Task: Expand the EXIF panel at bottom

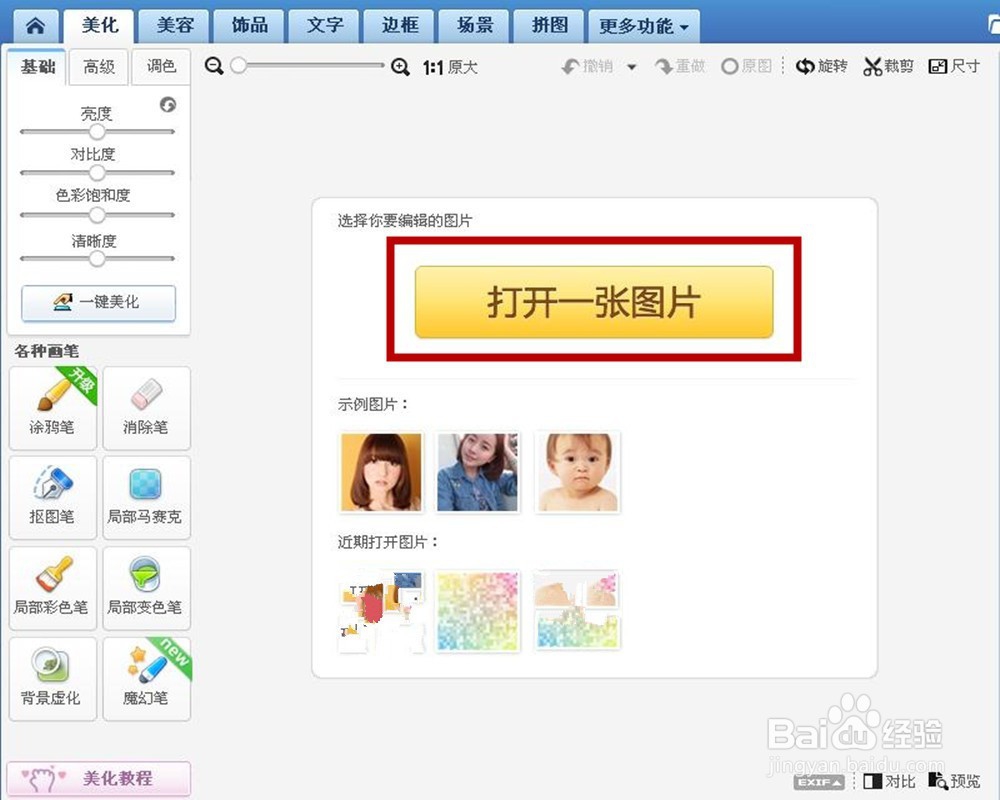Action: point(818,783)
